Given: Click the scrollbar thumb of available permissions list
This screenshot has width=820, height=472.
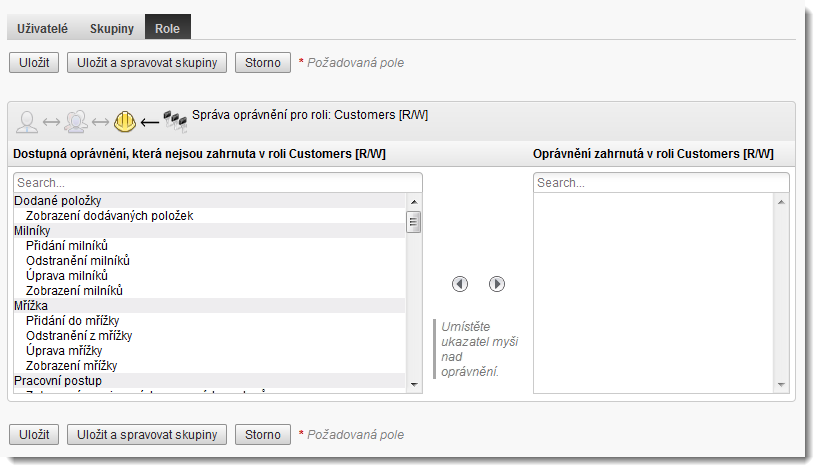Looking at the screenshot, I should [x=414, y=222].
